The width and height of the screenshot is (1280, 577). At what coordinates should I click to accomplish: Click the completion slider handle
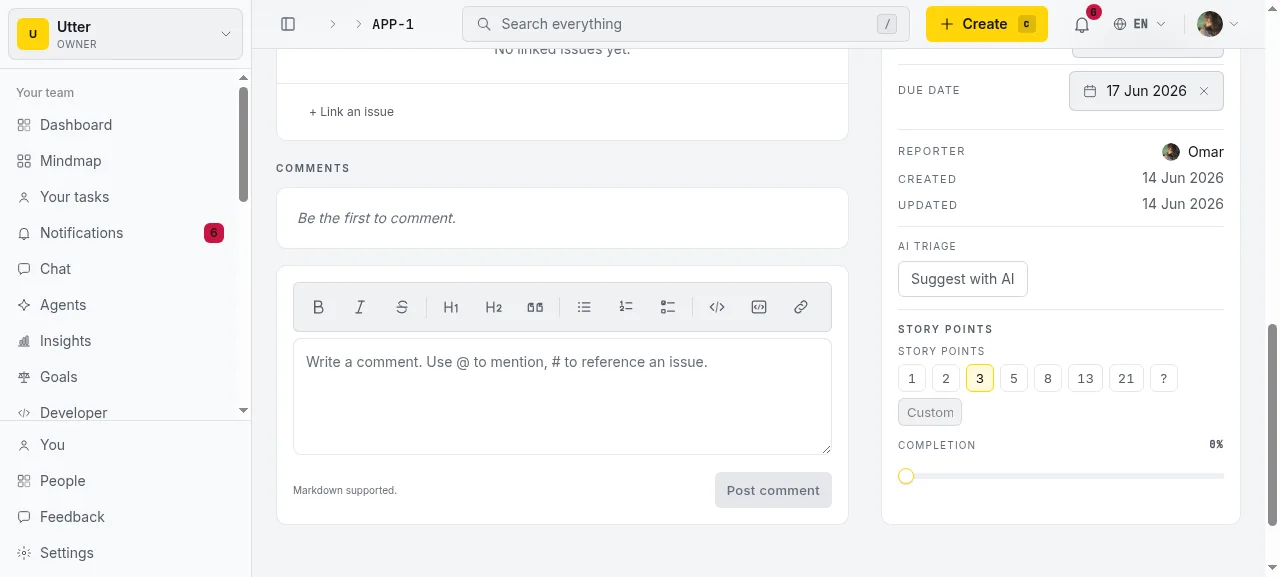point(906,476)
